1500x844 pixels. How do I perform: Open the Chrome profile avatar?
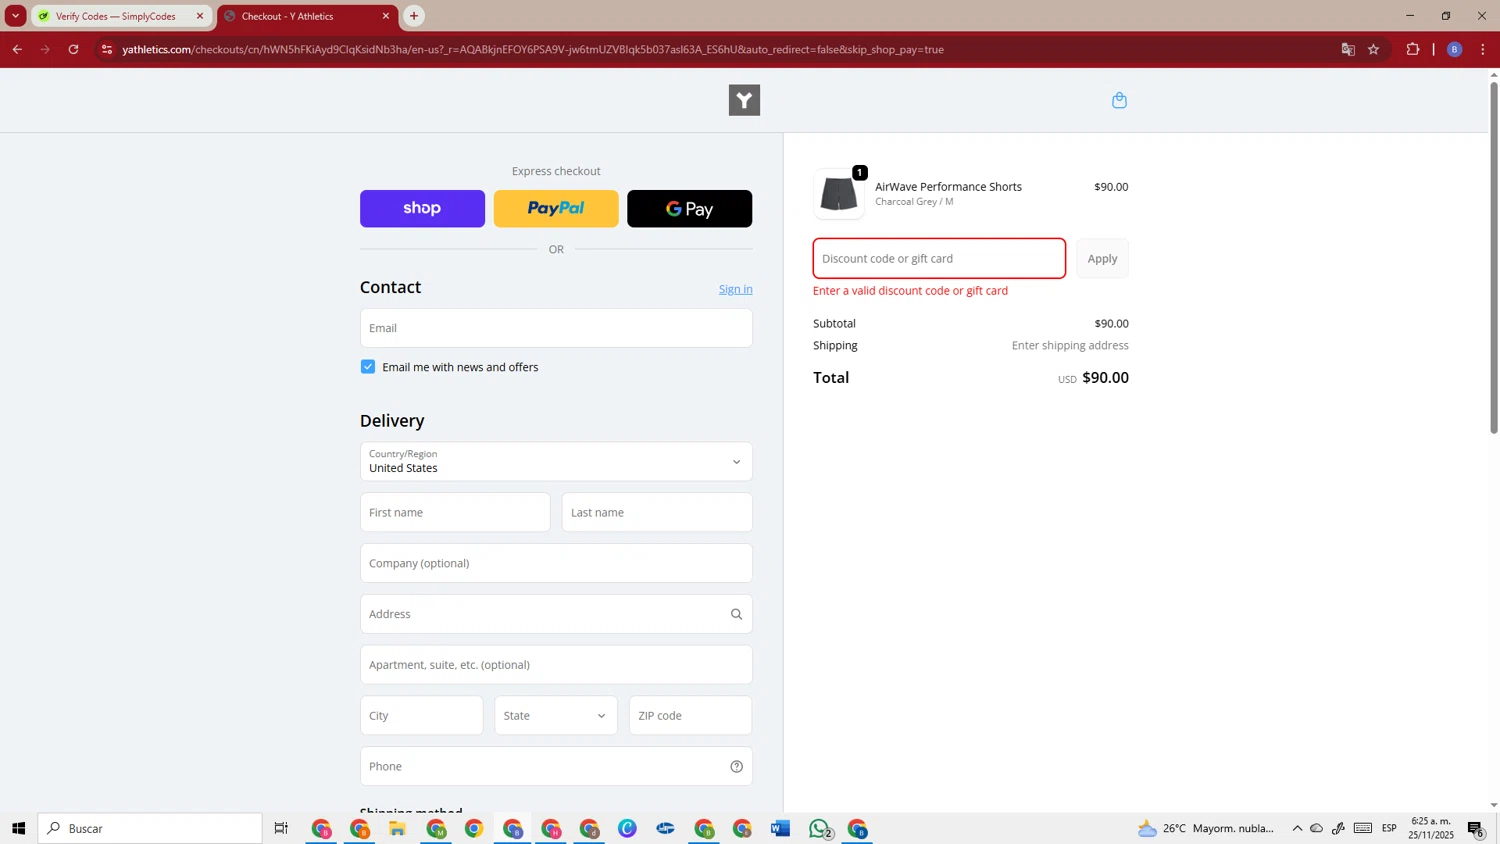pyautogui.click(x=1454, y=49)
